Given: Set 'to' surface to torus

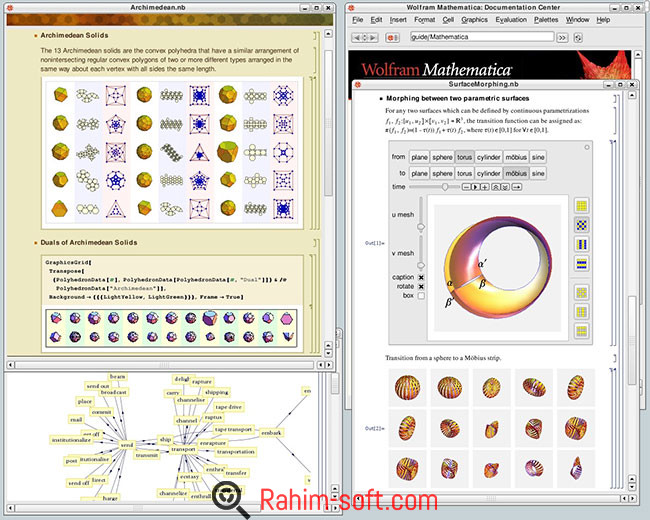Looking at the screenshot, I should pos(464,173).
